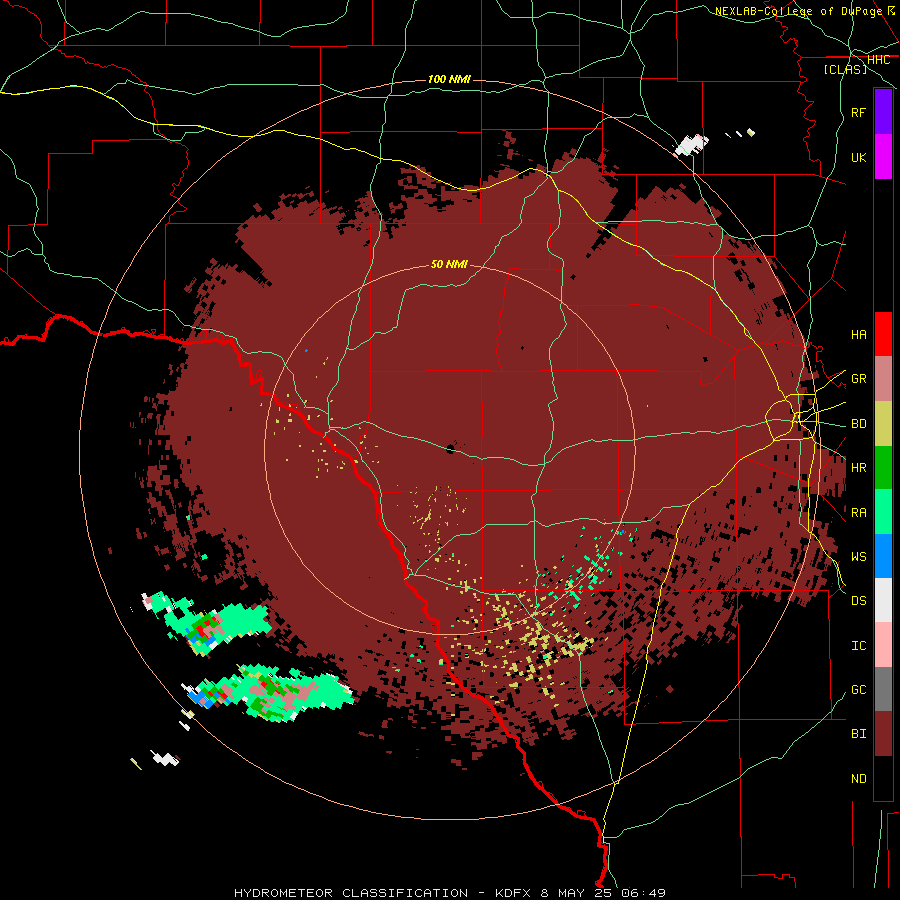
Task: Click the RF purple legend color swatch
Action: coord(883,112)
